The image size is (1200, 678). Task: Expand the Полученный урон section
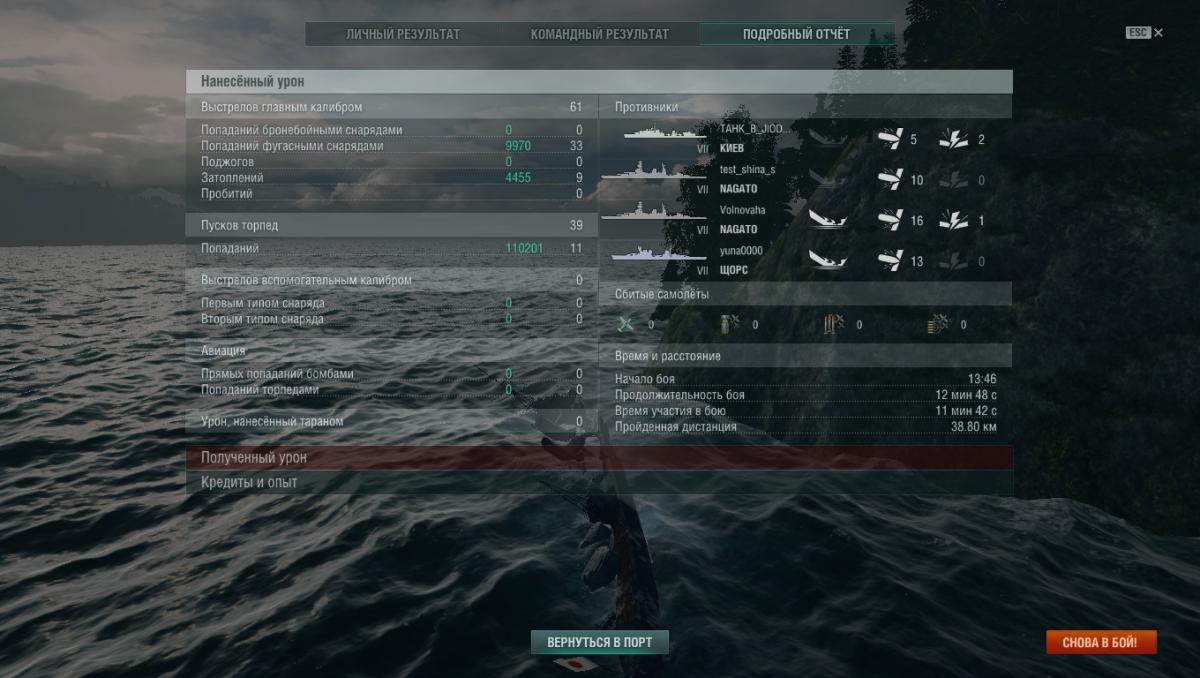tap(599, 457)
